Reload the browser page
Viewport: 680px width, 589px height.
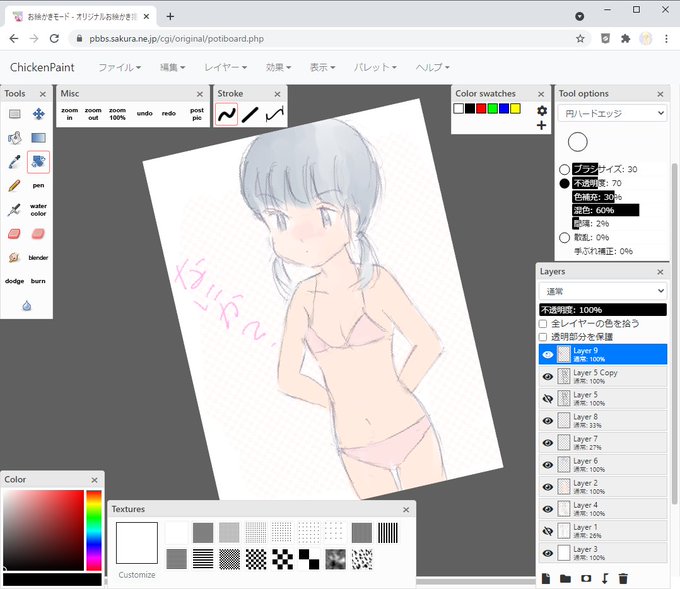tap(54, 39)
